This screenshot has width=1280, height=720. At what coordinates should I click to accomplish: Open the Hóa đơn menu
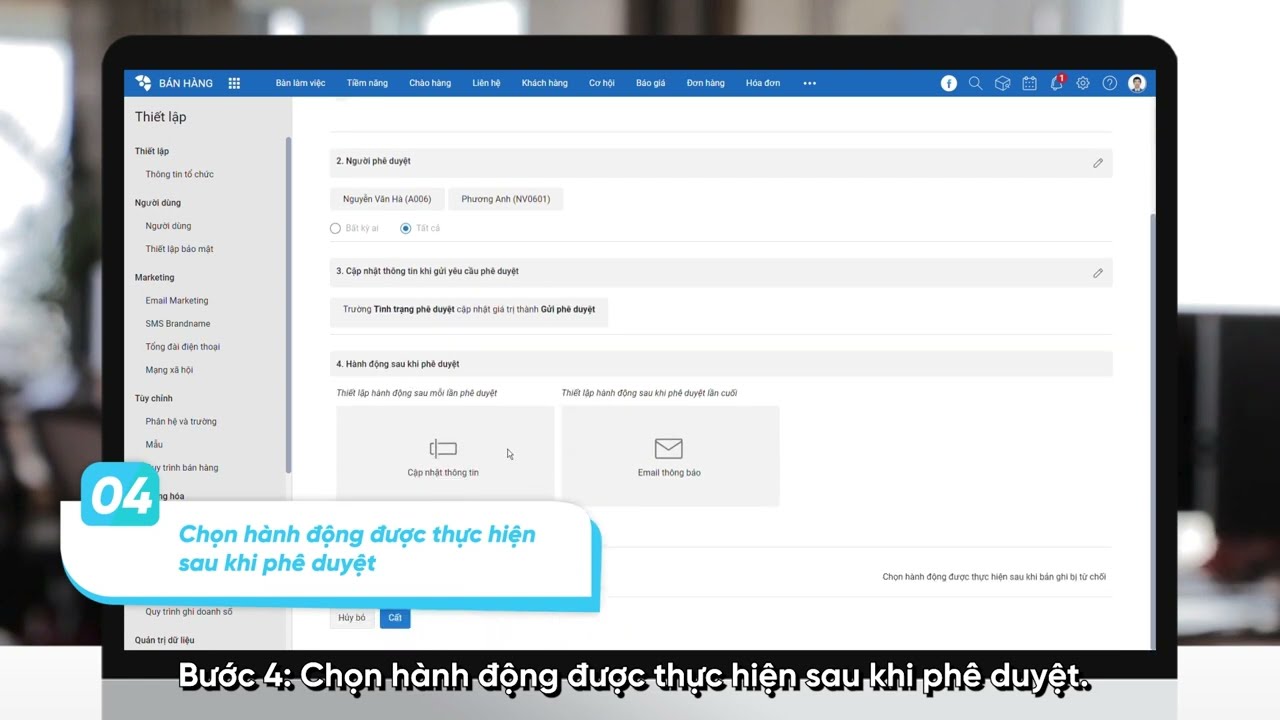coord(762,83)
